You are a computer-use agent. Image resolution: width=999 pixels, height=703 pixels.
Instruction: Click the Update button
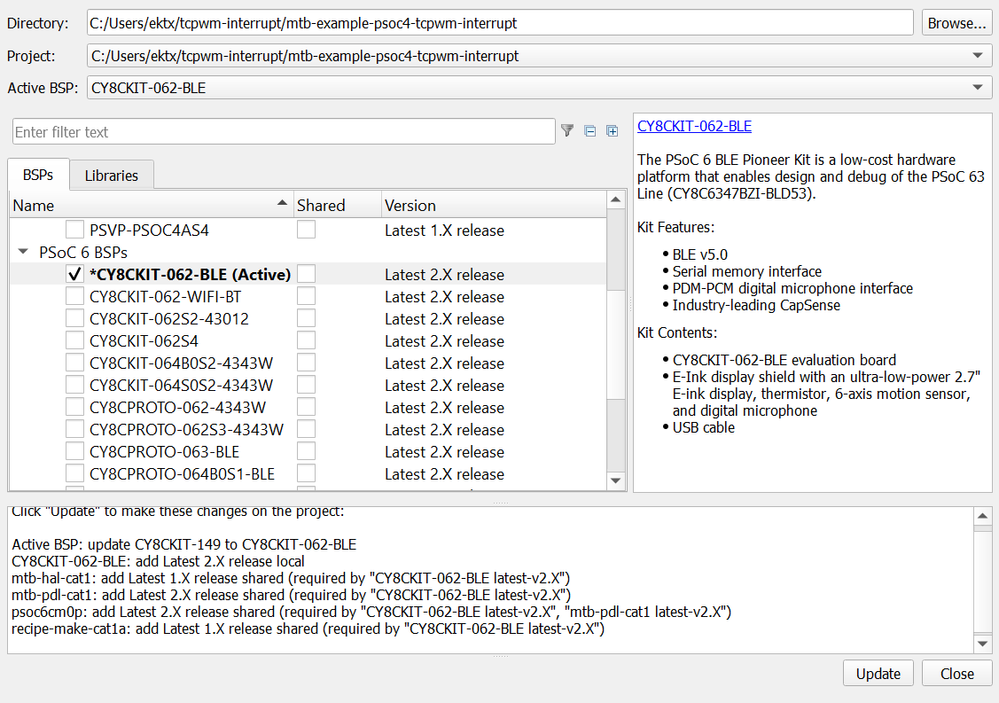[878, 673]
